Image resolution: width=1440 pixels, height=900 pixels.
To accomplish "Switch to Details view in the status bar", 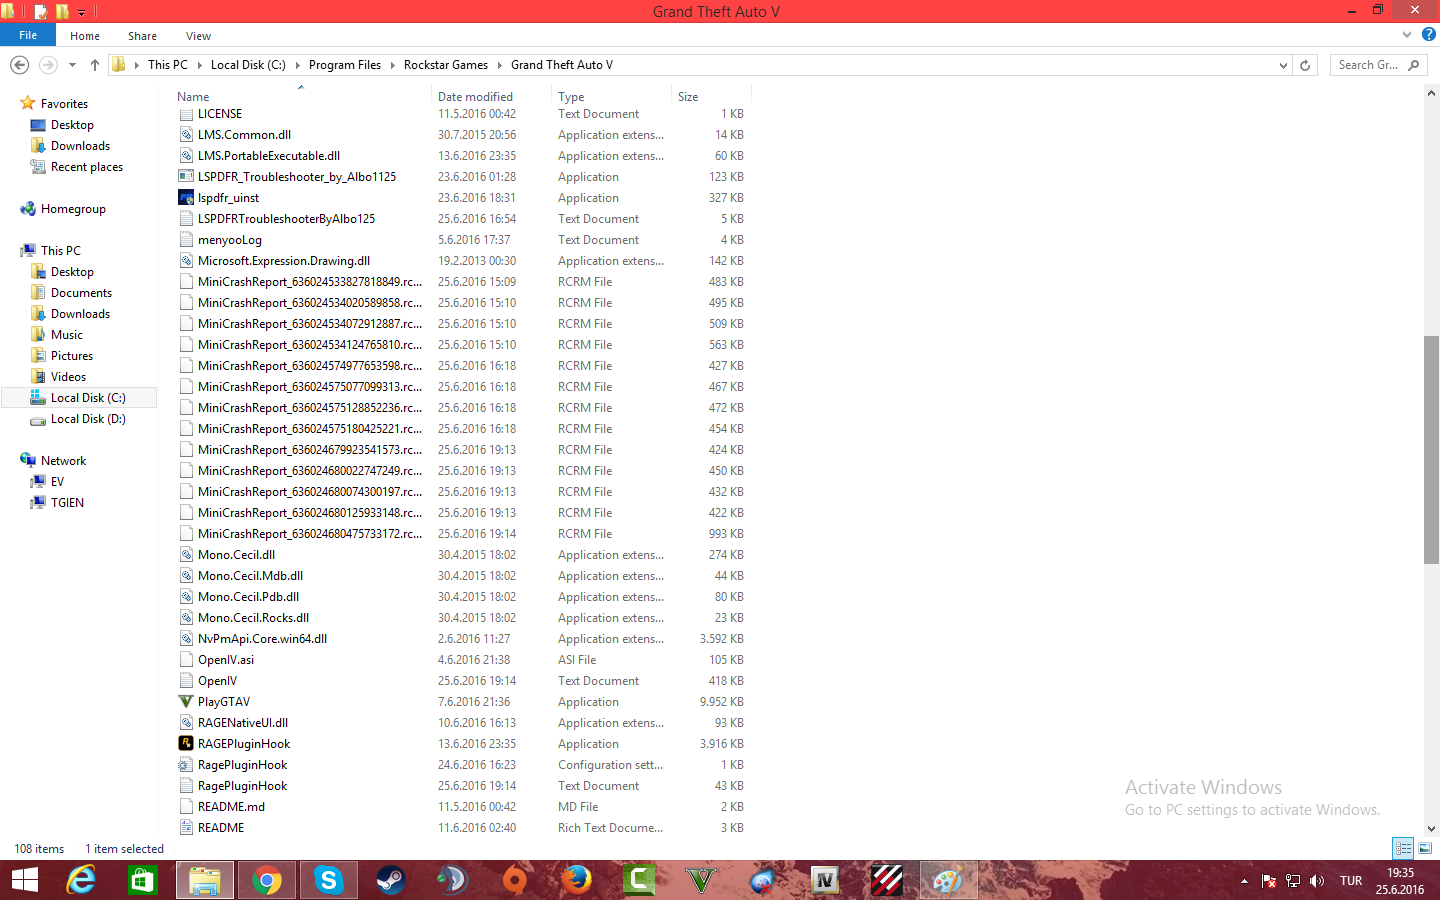I will [x=1403, y=848].
